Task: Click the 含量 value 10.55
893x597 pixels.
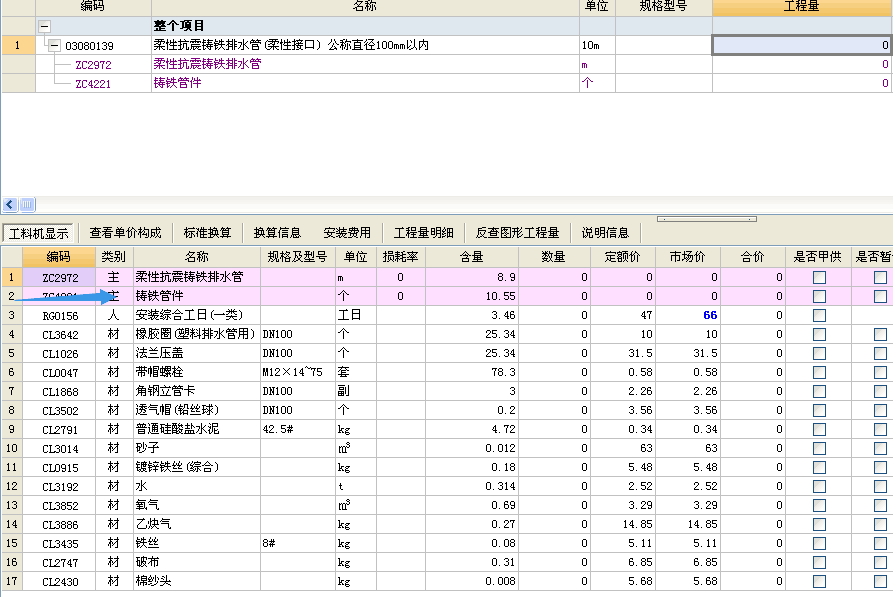Action: [x=472, y=296]
